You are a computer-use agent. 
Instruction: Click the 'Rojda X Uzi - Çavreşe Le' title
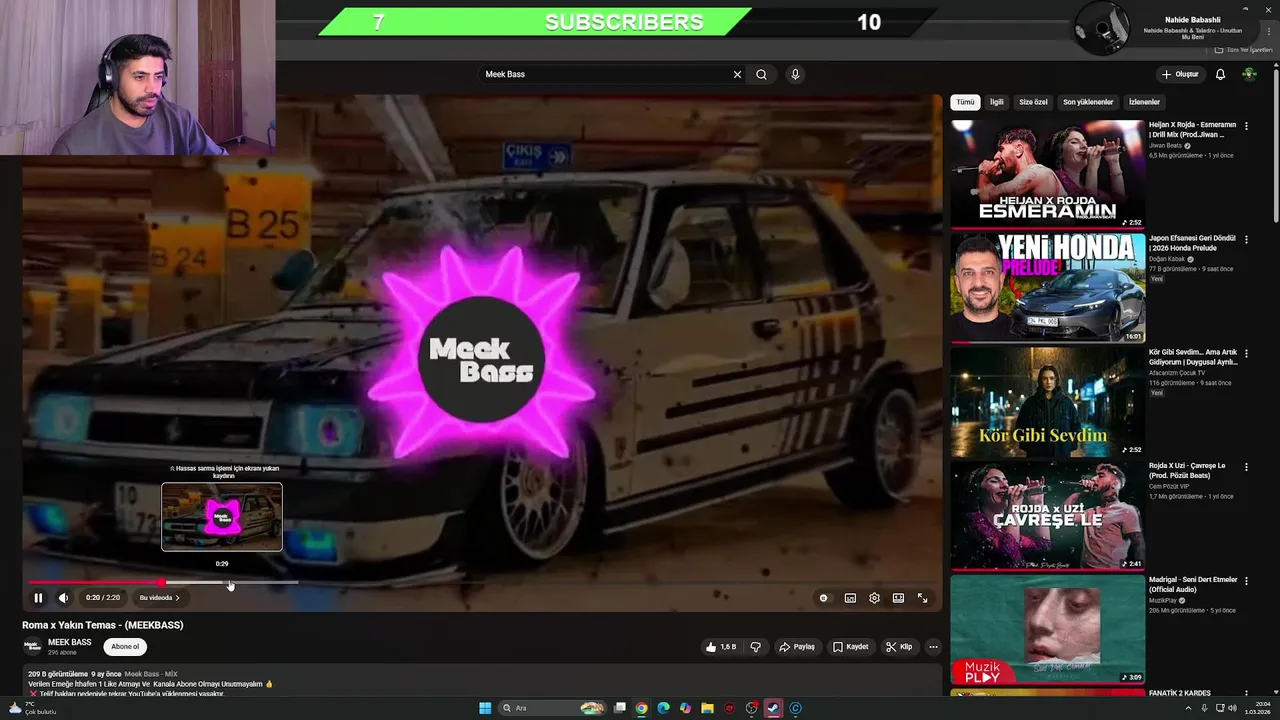pyautogui.click(x=1187, y=470)
